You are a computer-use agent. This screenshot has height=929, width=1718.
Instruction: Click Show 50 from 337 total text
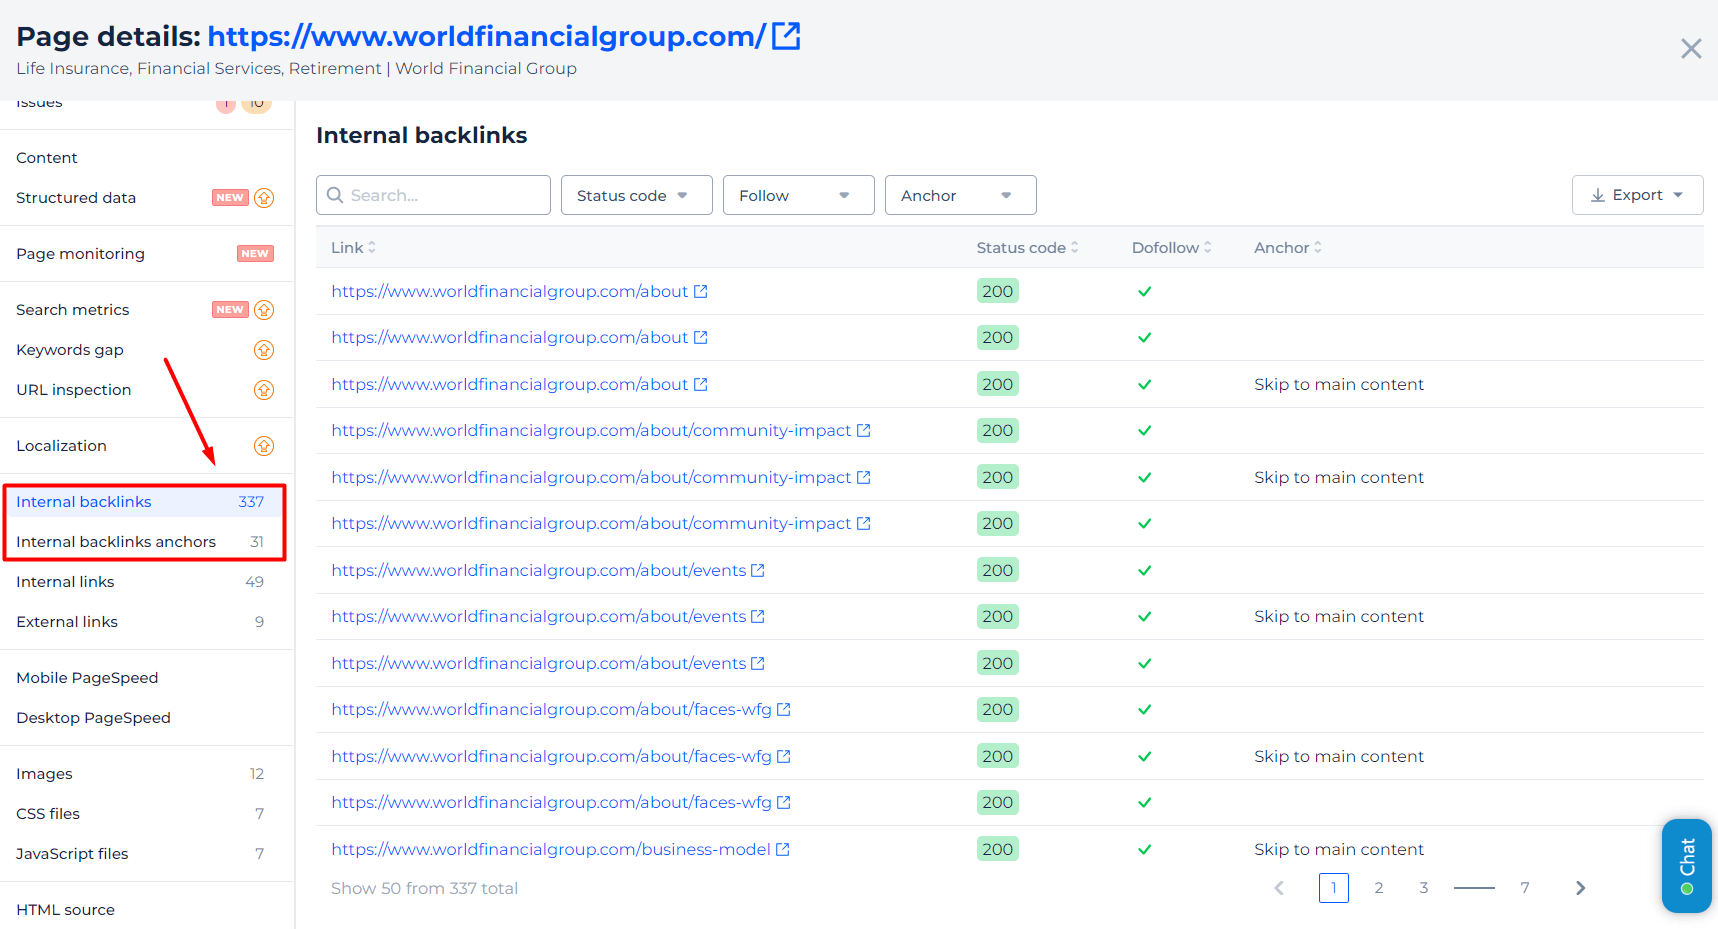425,888
